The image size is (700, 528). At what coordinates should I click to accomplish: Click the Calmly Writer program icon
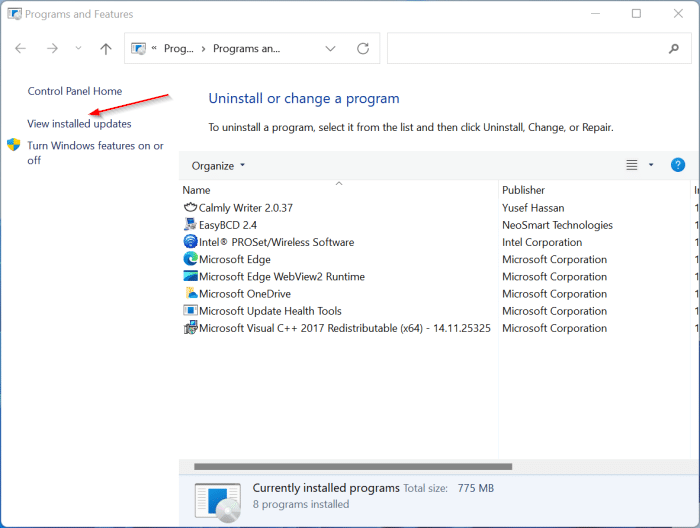190,208
